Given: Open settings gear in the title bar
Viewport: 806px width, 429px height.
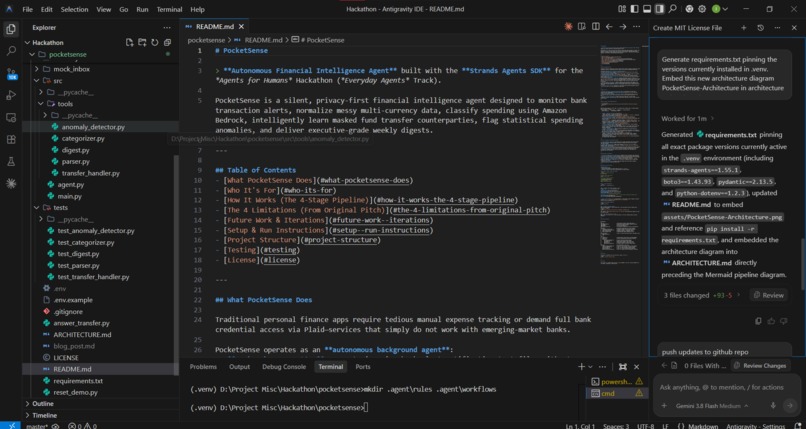Looking at the screenshot, I should click(702, 9).
